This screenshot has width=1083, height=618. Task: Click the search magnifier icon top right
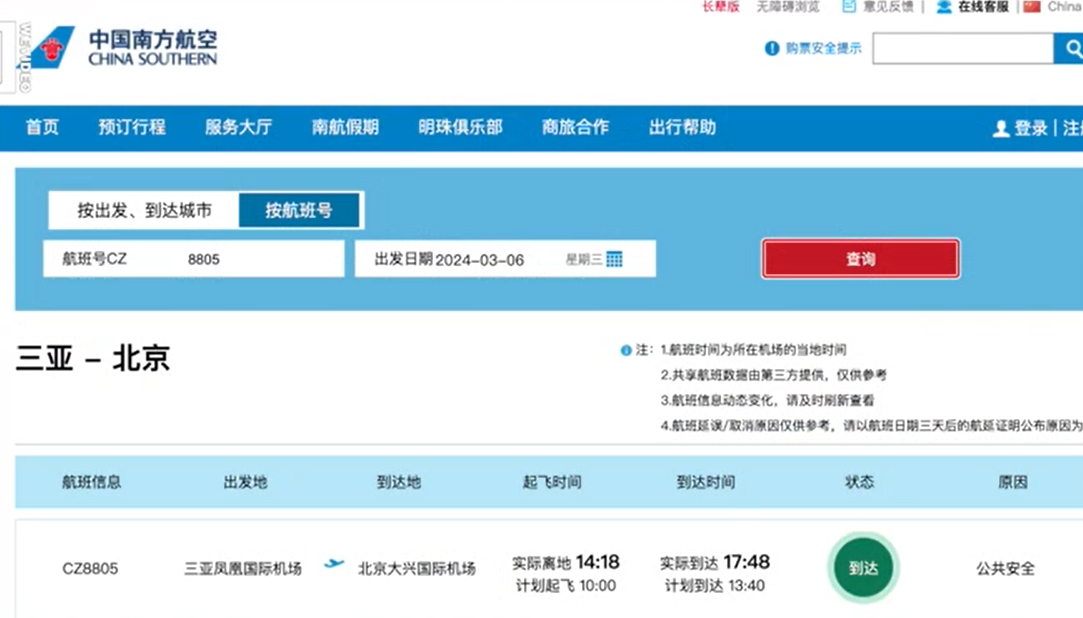[x=1073, y=47]
